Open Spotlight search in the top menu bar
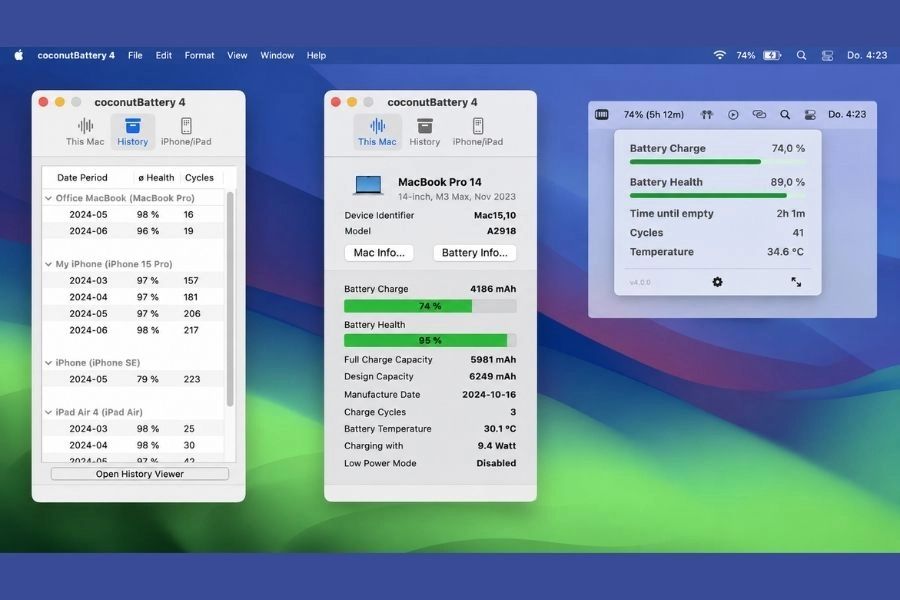The height and width of the screenshot is (600, 900). click(x=801, y=55)
